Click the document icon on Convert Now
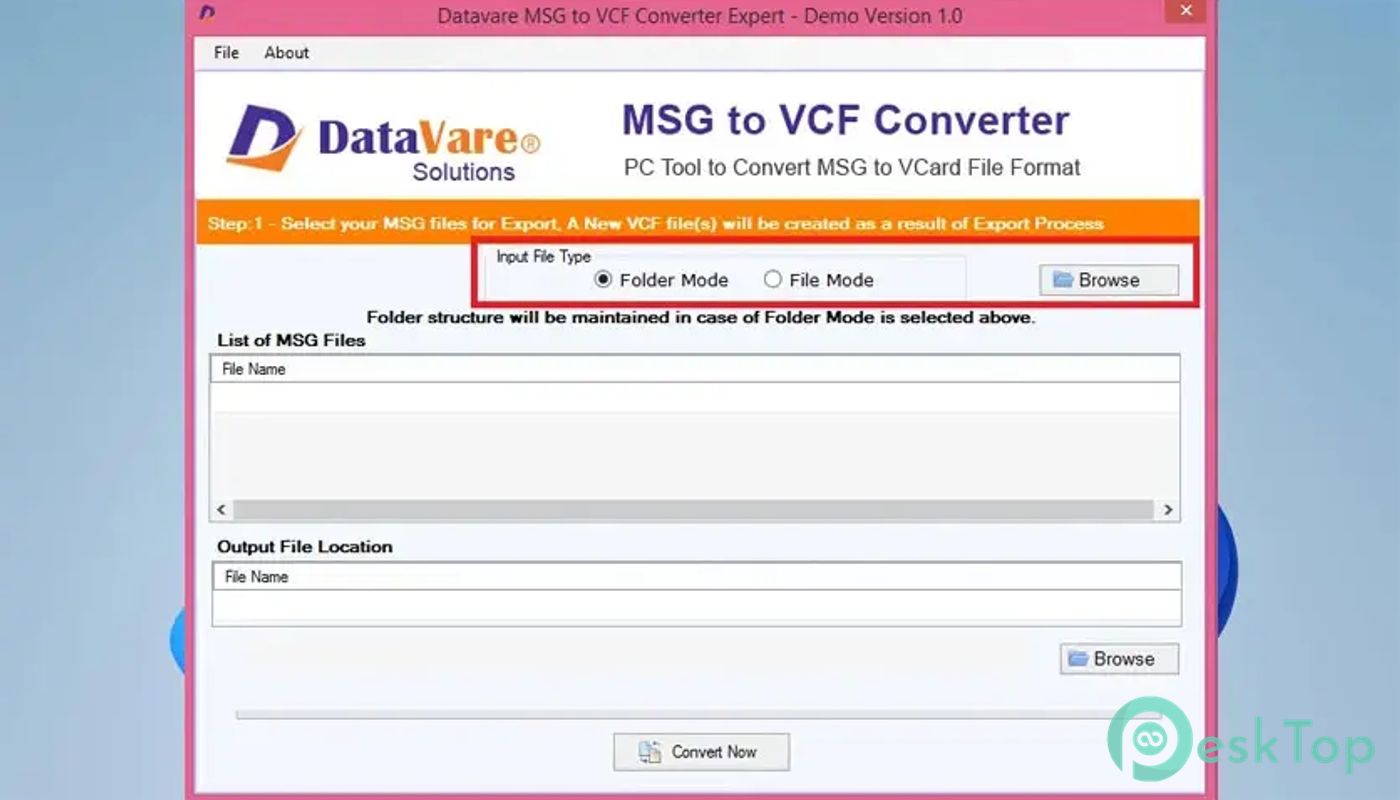This screenshot has height=800, width=1400. (x=651, y=752)
